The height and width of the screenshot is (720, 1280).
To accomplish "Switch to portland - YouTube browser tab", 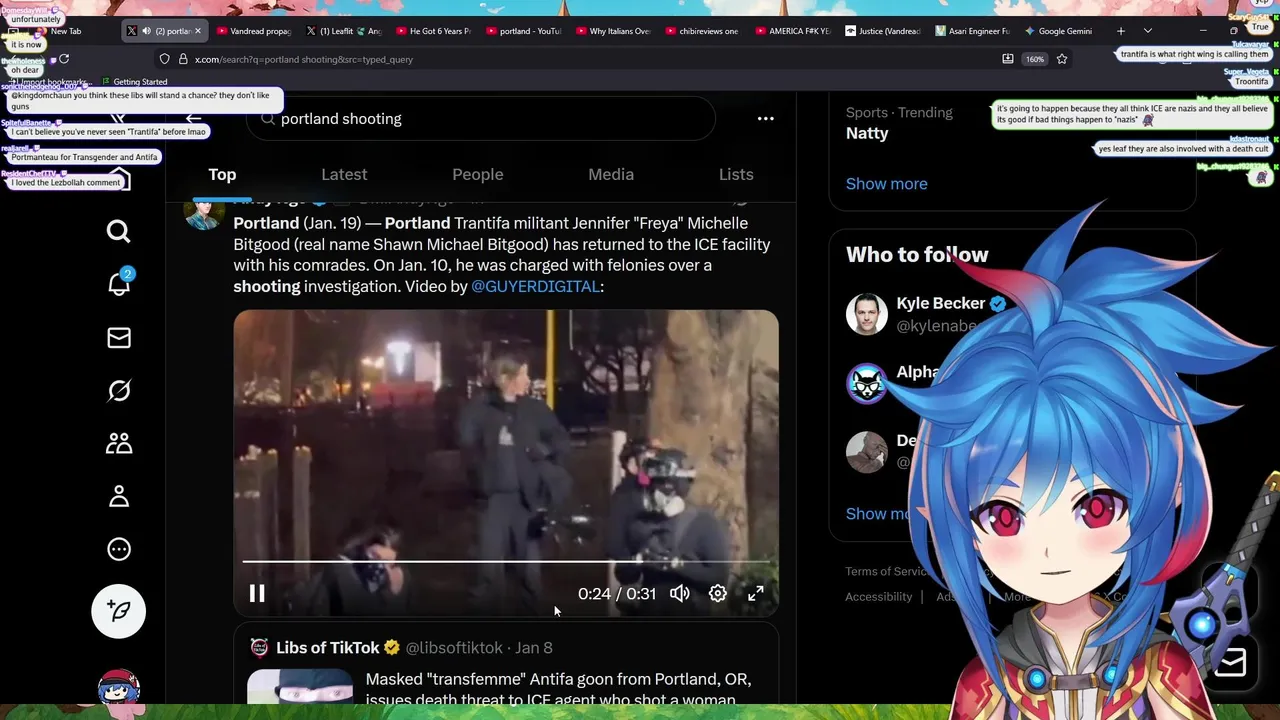I will [x=524, y=31].
